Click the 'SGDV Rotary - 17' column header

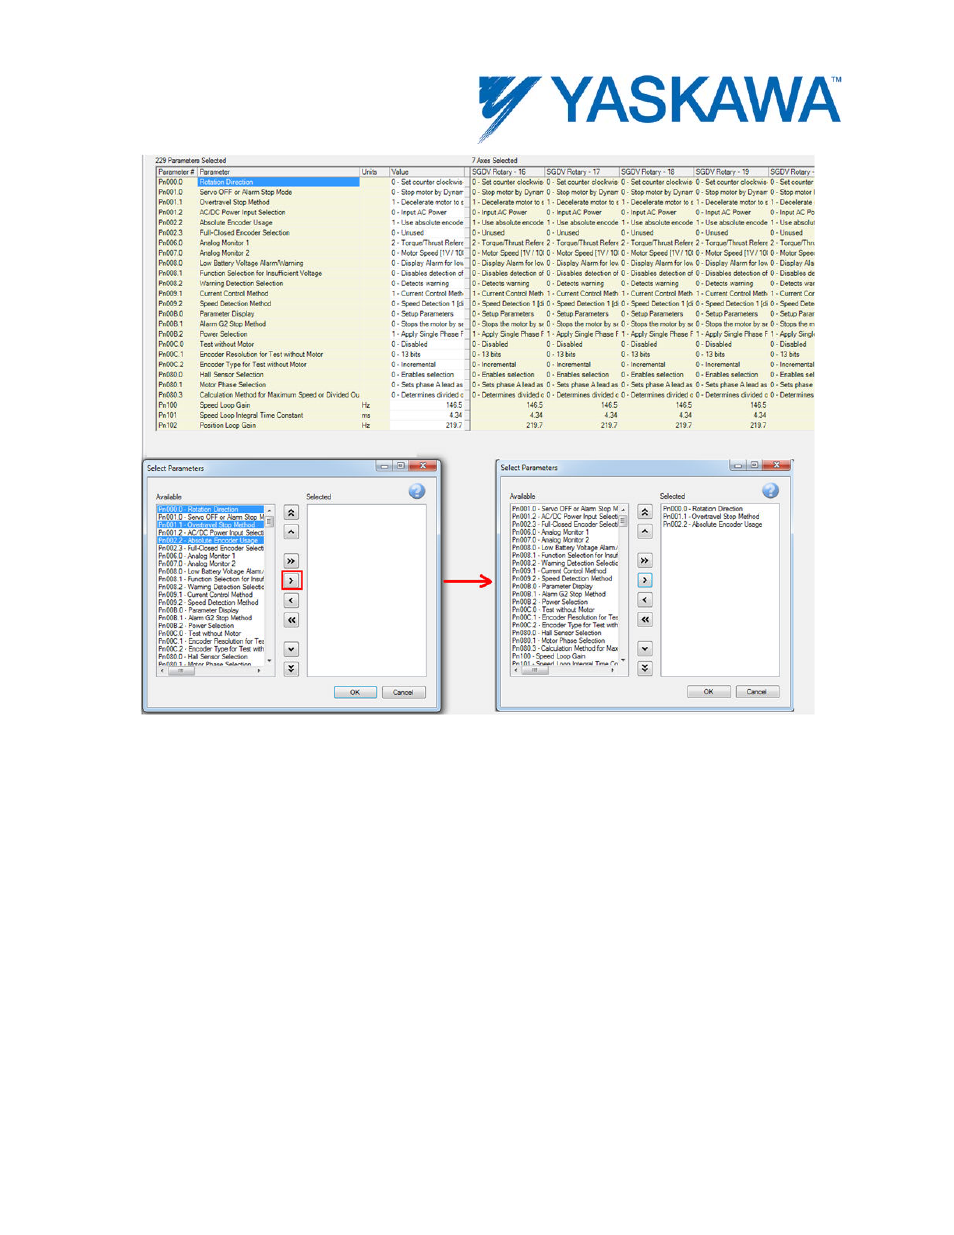tap(583, 172)
